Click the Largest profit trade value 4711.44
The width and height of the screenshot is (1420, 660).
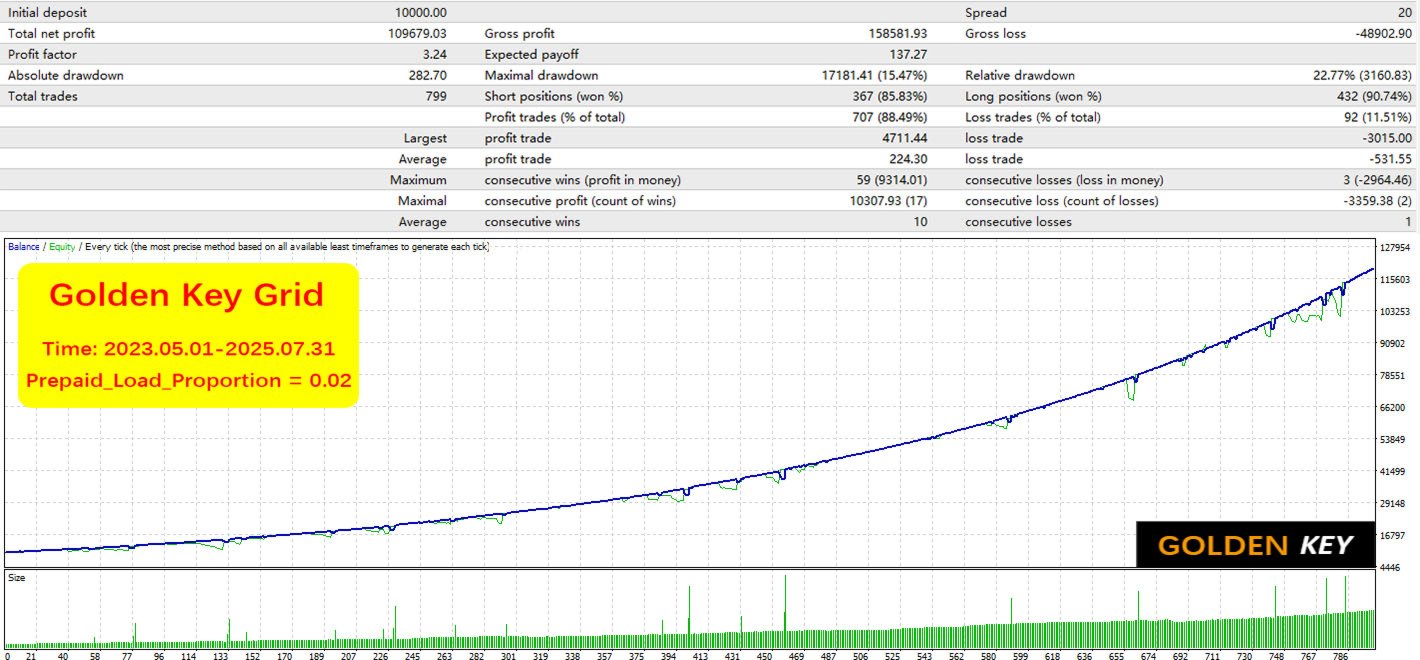click(900, 139)
